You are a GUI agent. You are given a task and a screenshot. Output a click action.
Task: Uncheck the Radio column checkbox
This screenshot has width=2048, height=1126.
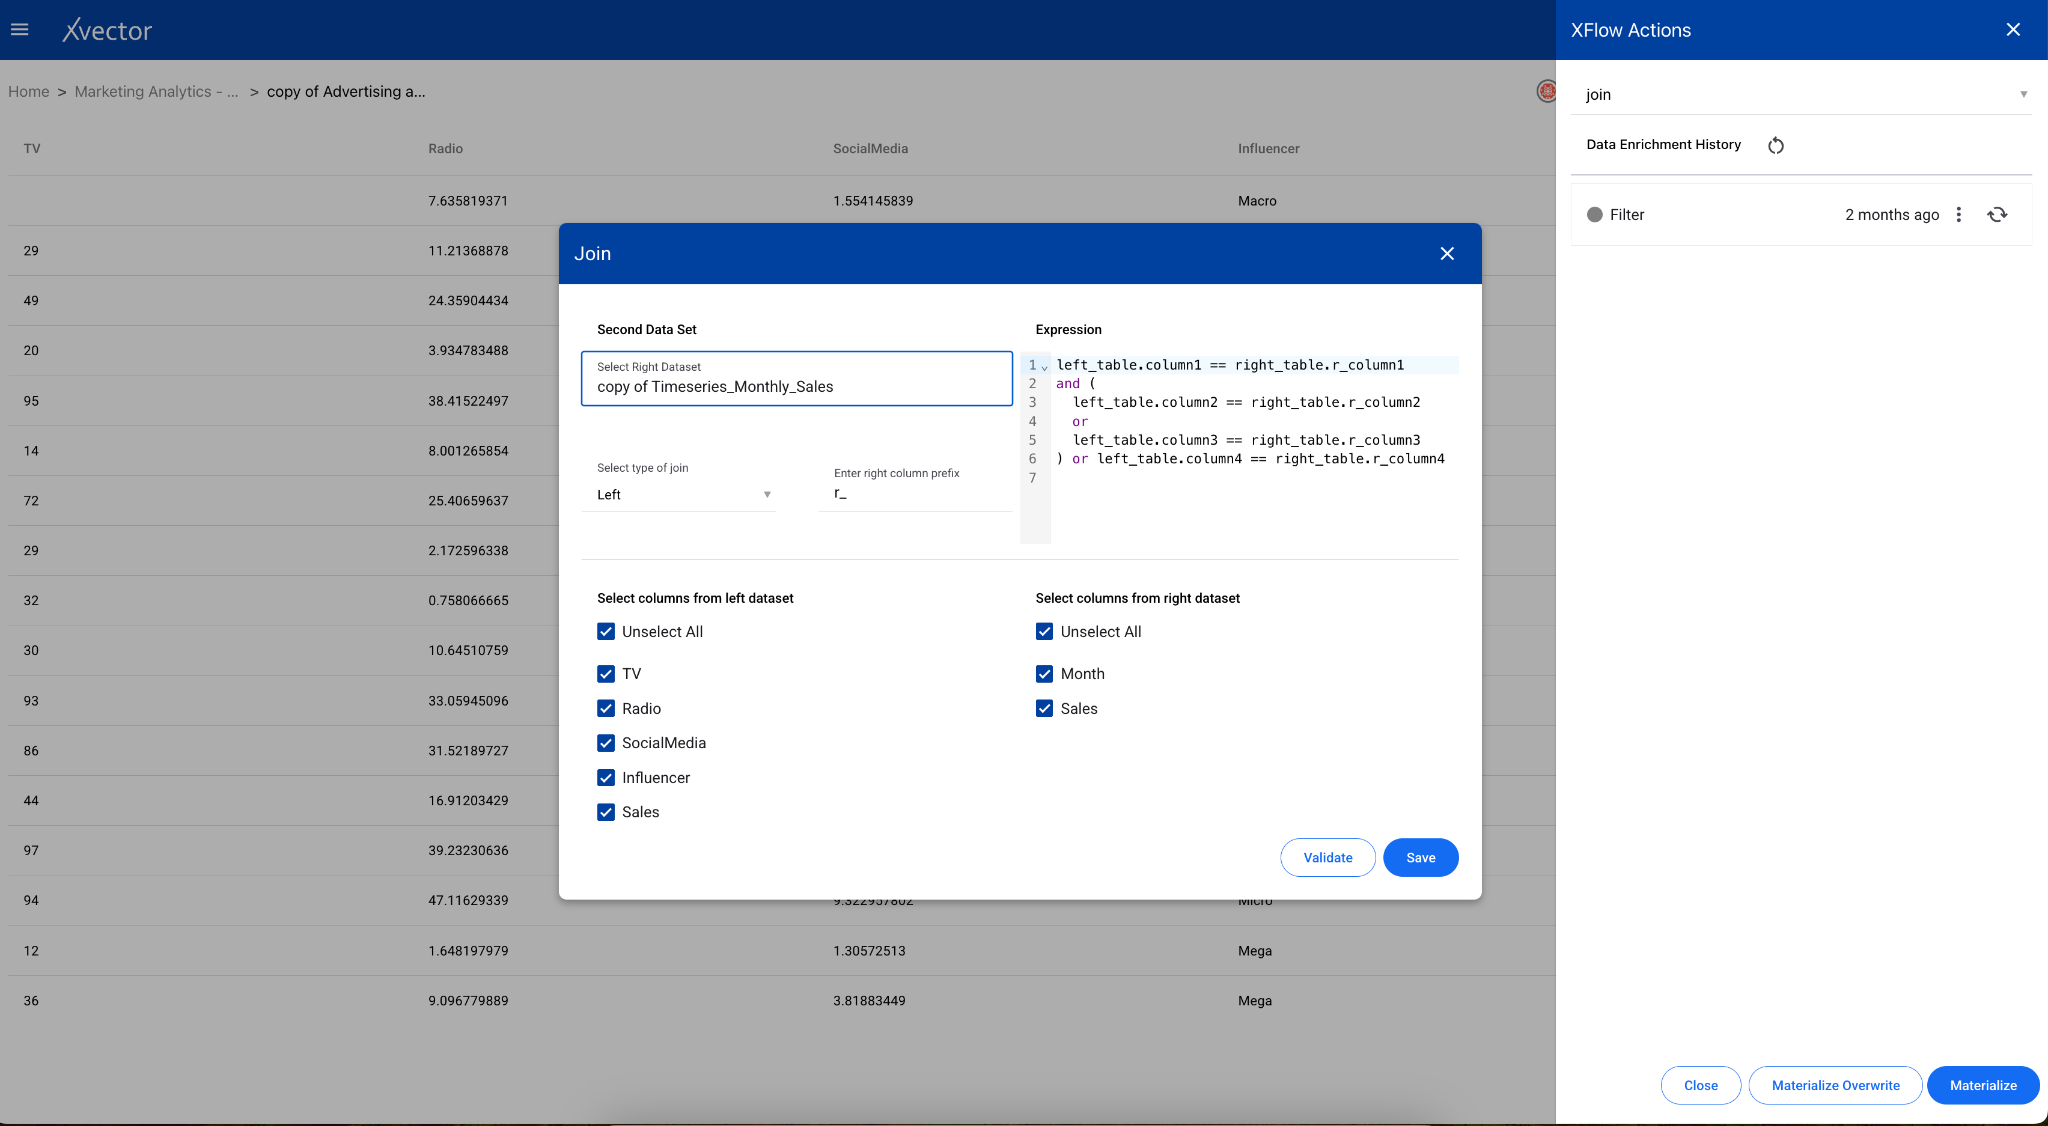click(606, 709)
